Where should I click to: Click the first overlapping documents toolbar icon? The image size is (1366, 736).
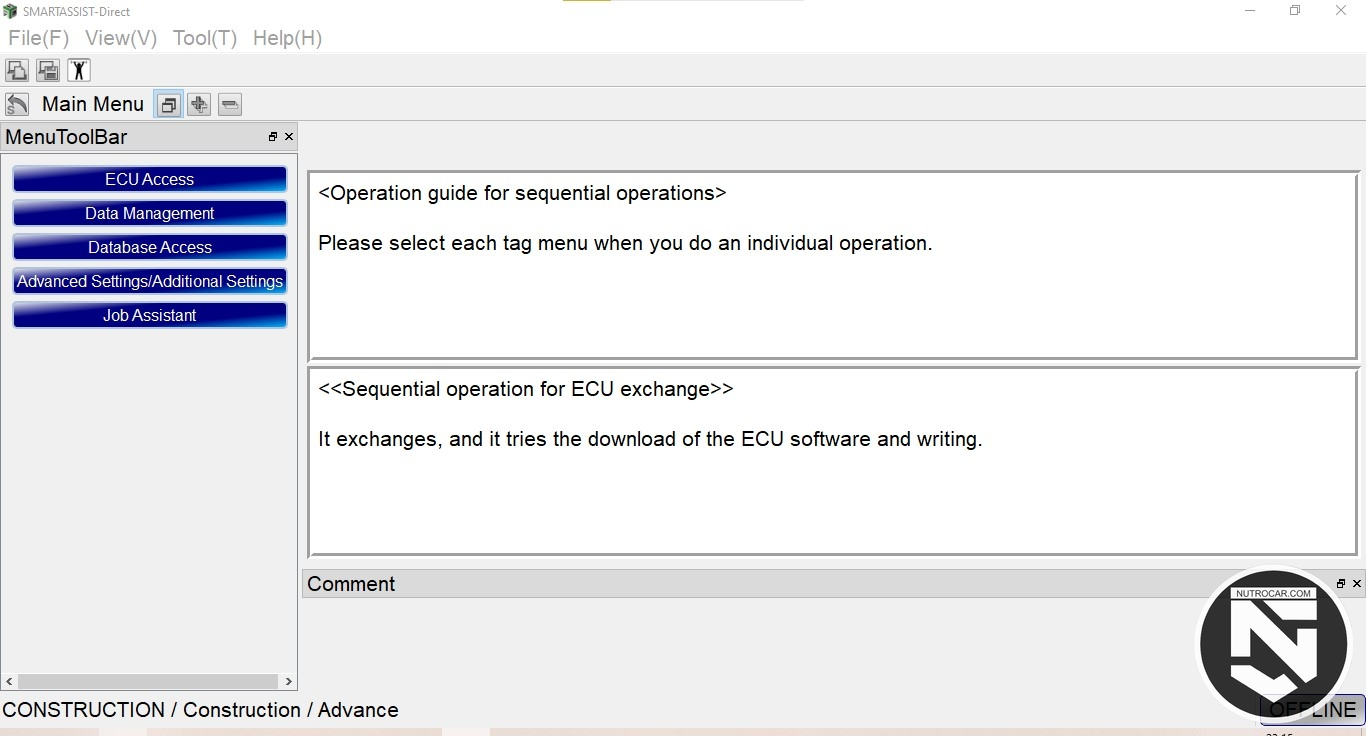pos(17,70)
